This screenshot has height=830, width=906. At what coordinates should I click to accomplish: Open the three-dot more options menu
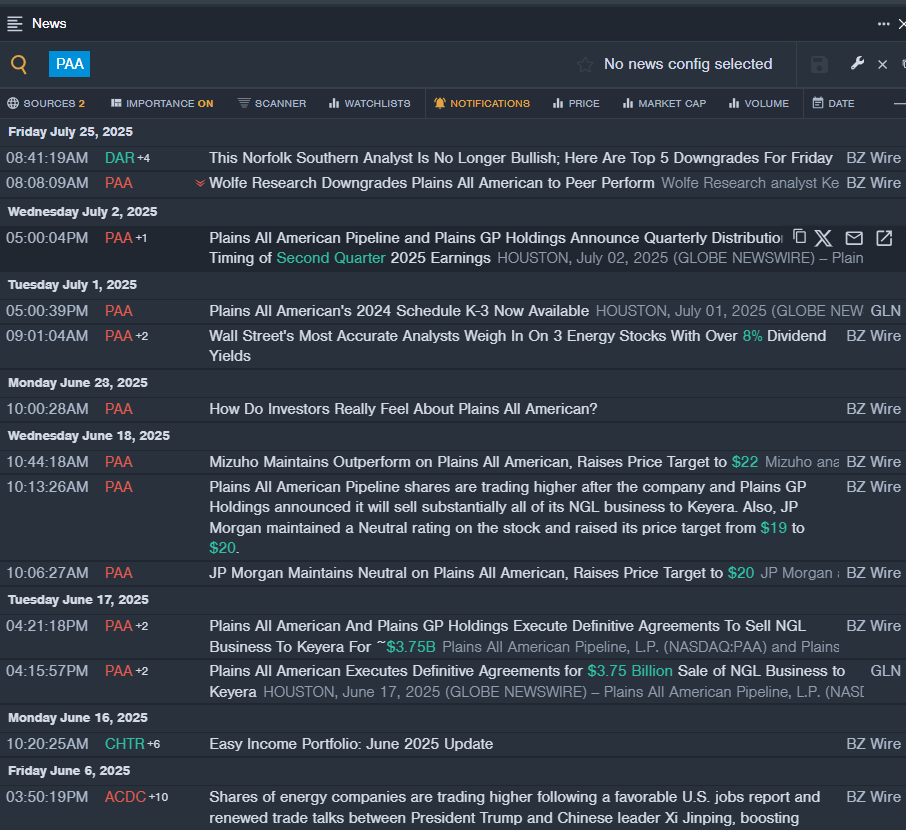883,24
